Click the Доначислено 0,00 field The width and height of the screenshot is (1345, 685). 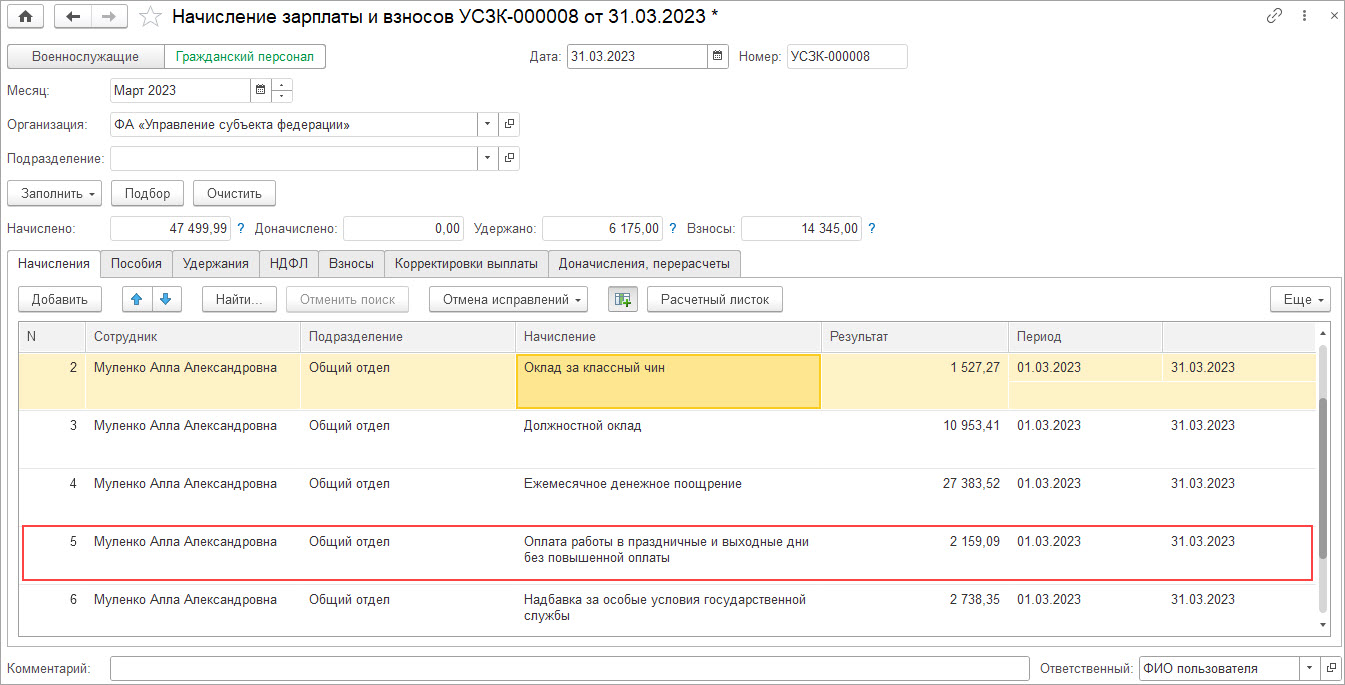pyautogui.click(x=403, y=228)
